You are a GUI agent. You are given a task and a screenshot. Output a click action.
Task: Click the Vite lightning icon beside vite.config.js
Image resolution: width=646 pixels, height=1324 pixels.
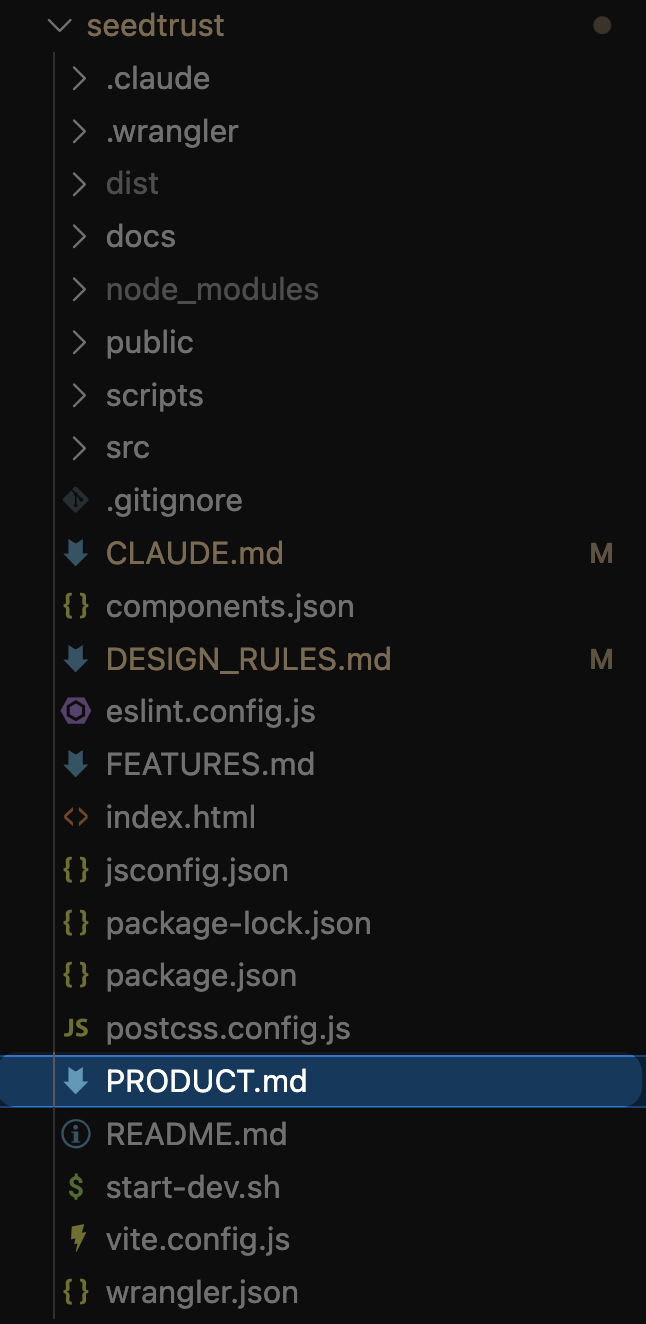pos(77,1239)
